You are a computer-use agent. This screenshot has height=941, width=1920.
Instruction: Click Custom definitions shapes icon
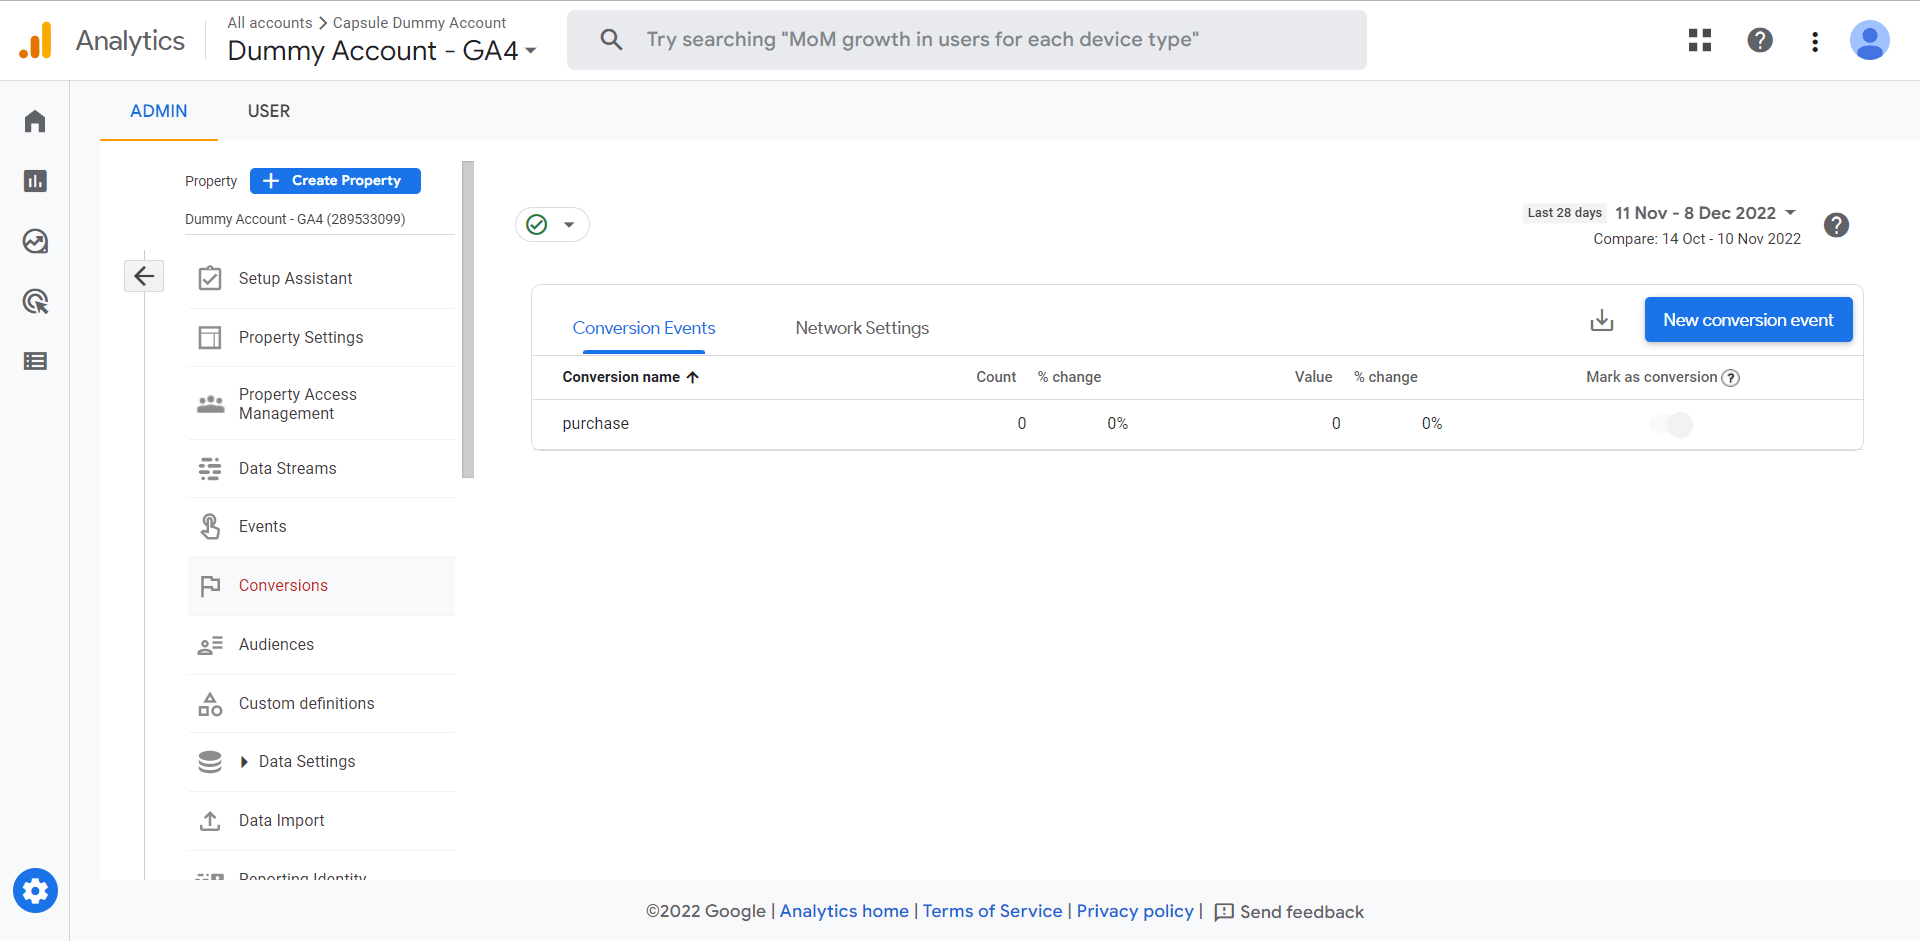[210, 704]
